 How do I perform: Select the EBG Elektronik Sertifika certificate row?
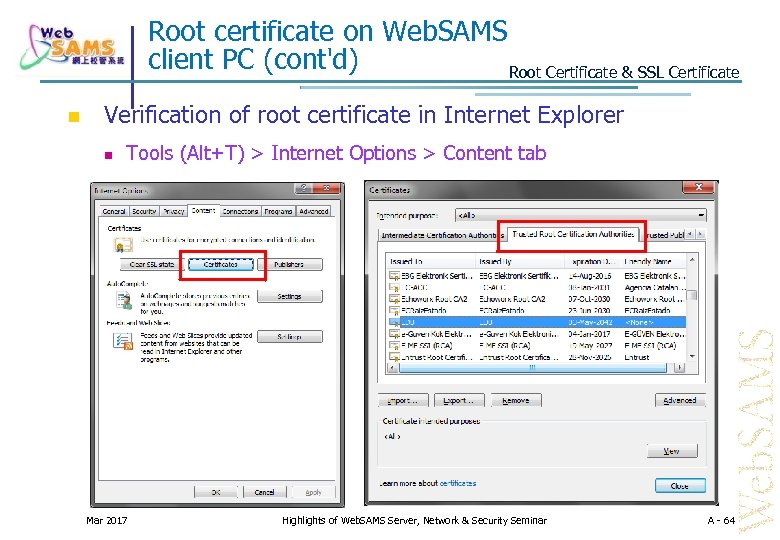(537, 275)
